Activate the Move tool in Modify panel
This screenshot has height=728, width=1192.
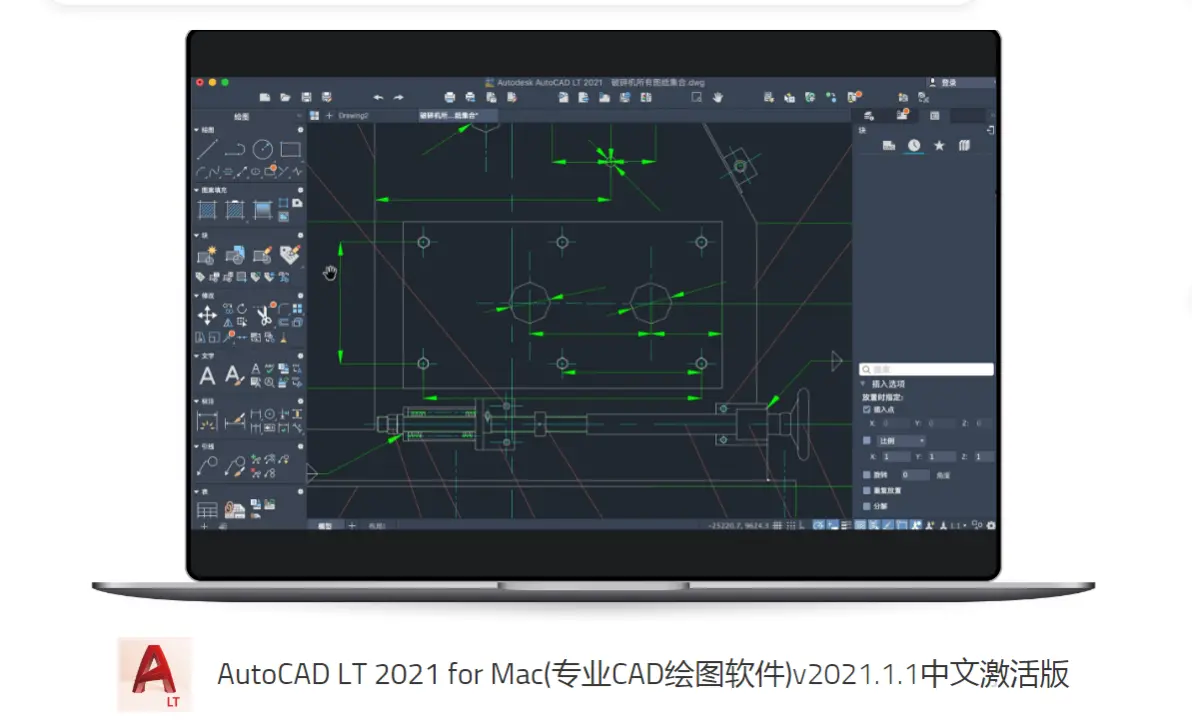[x=207, y=315]
